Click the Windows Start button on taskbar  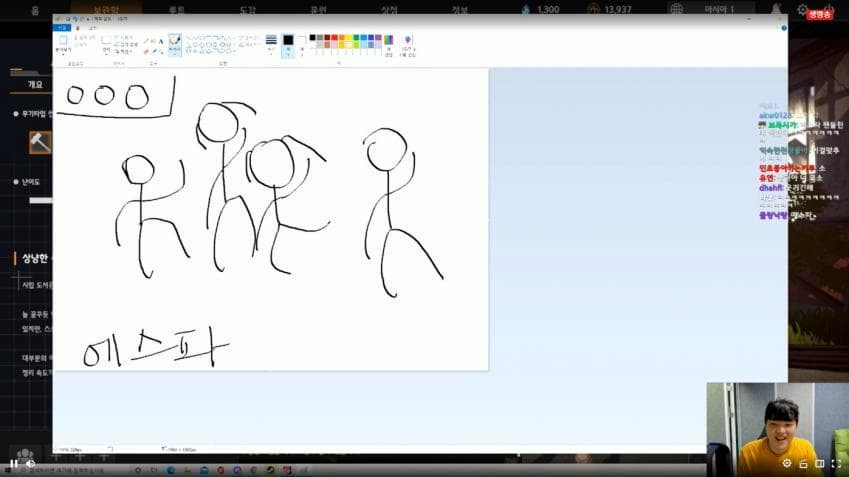[7, 470]
